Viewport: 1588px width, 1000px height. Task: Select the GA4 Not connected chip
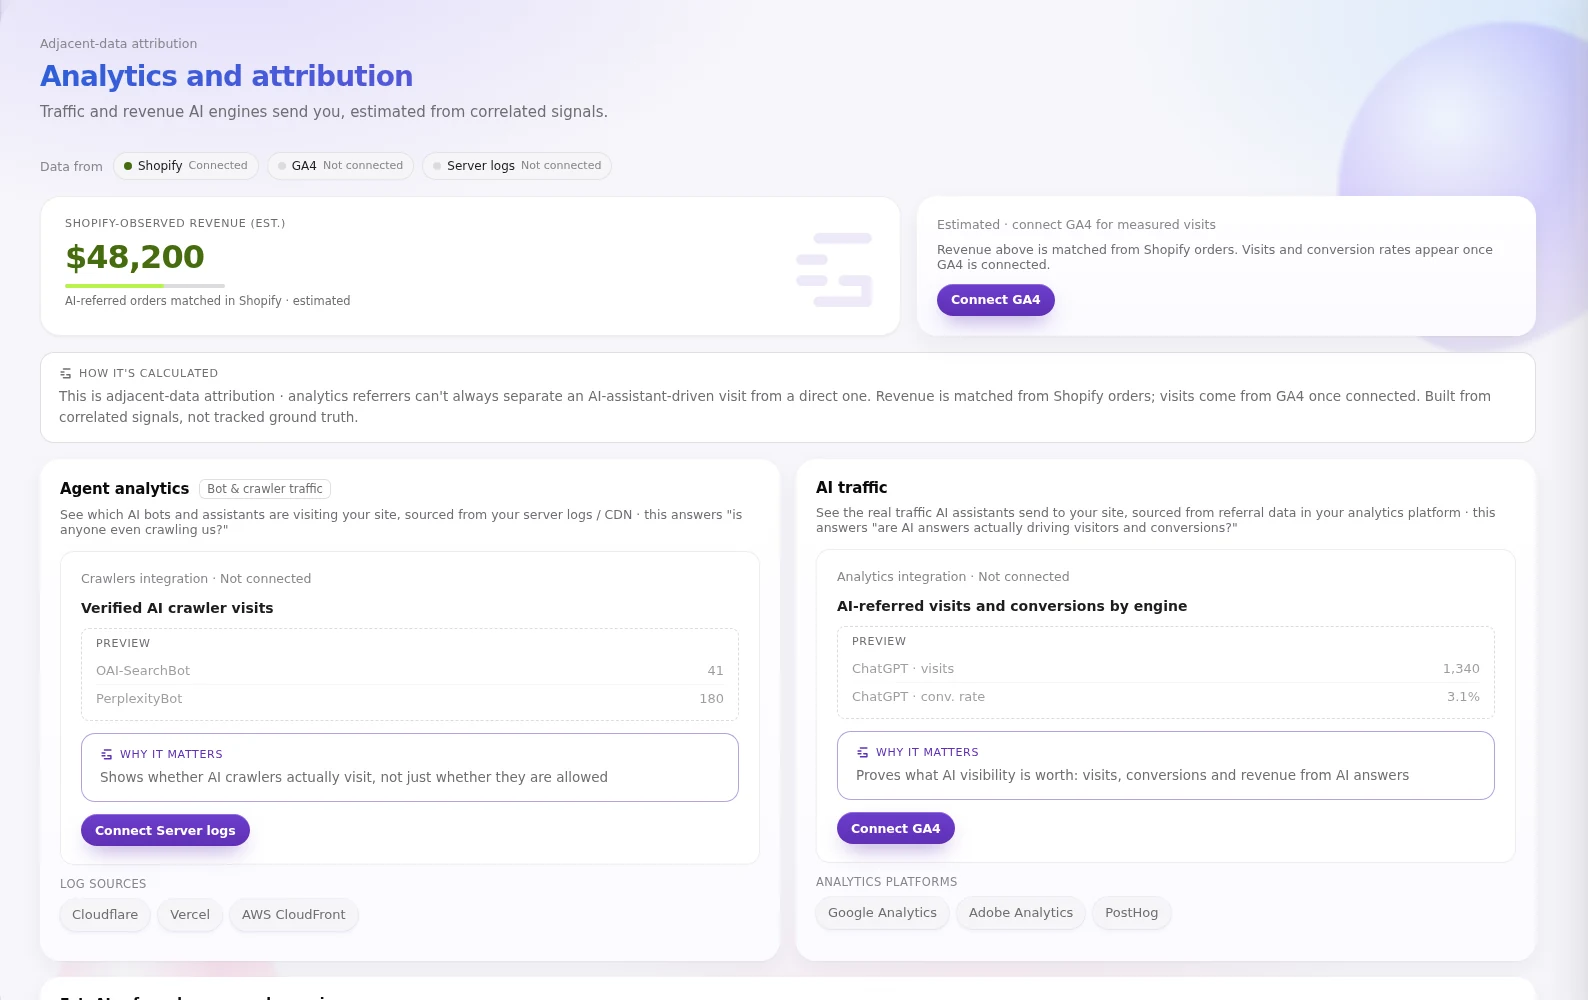(x=340, y=166)
